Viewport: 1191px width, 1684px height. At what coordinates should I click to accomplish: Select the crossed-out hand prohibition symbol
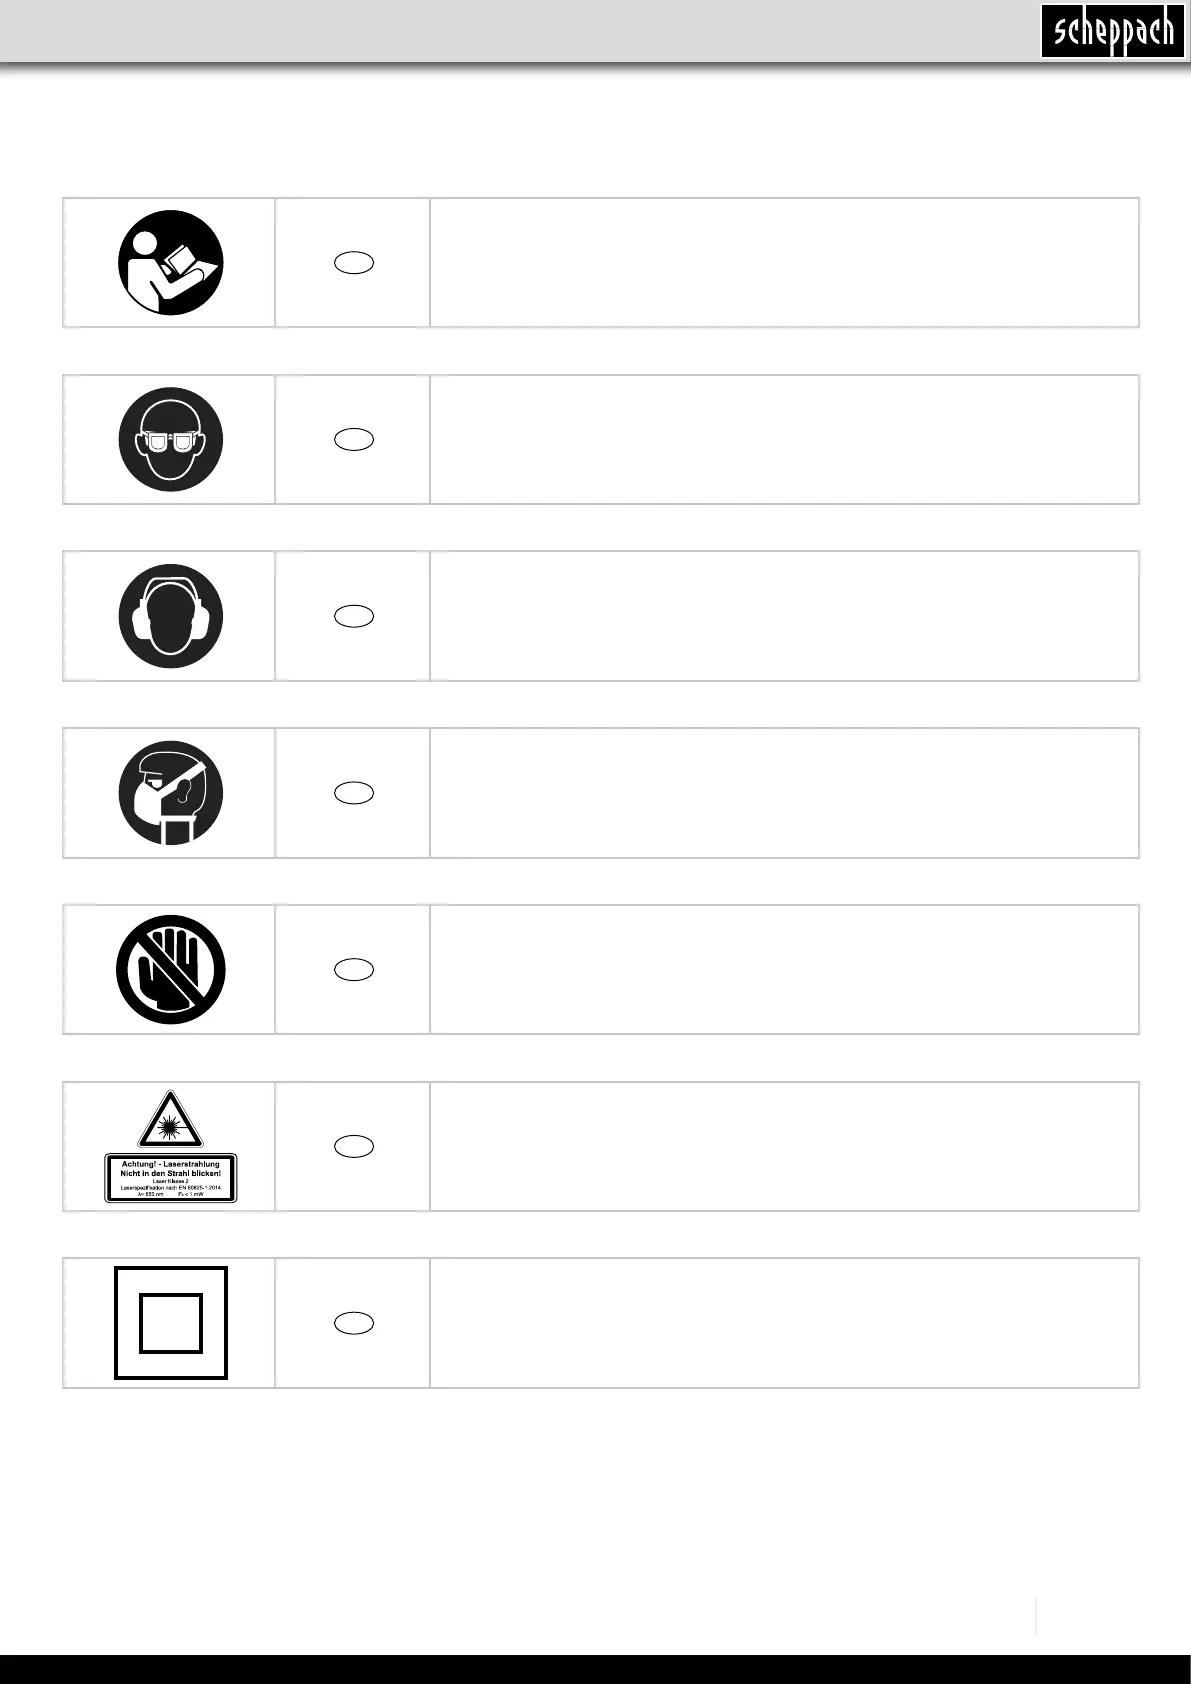click(x=170, y=970)
